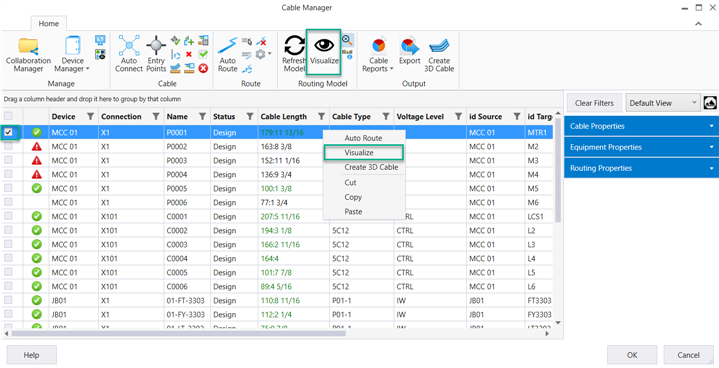
Task: Check the 01-FT-3303 row checkbox
Action: (x=8, y=301)
